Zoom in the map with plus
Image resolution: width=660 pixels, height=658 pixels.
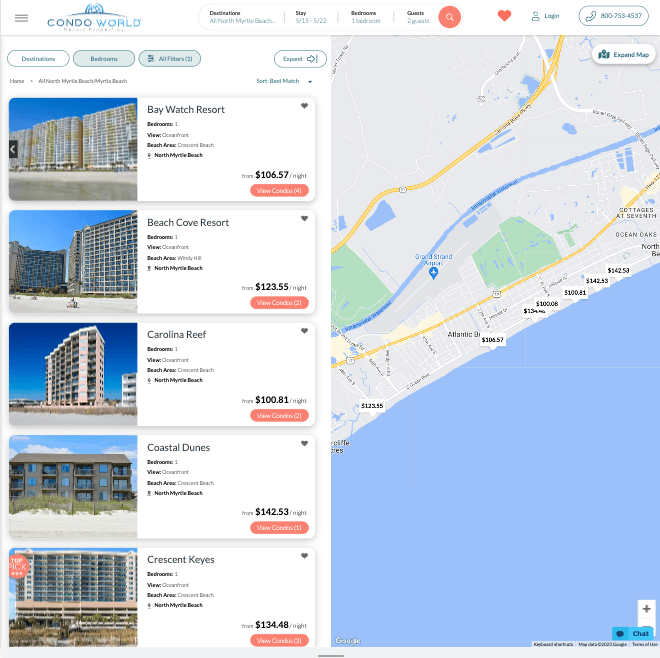[x=646, y=609]
